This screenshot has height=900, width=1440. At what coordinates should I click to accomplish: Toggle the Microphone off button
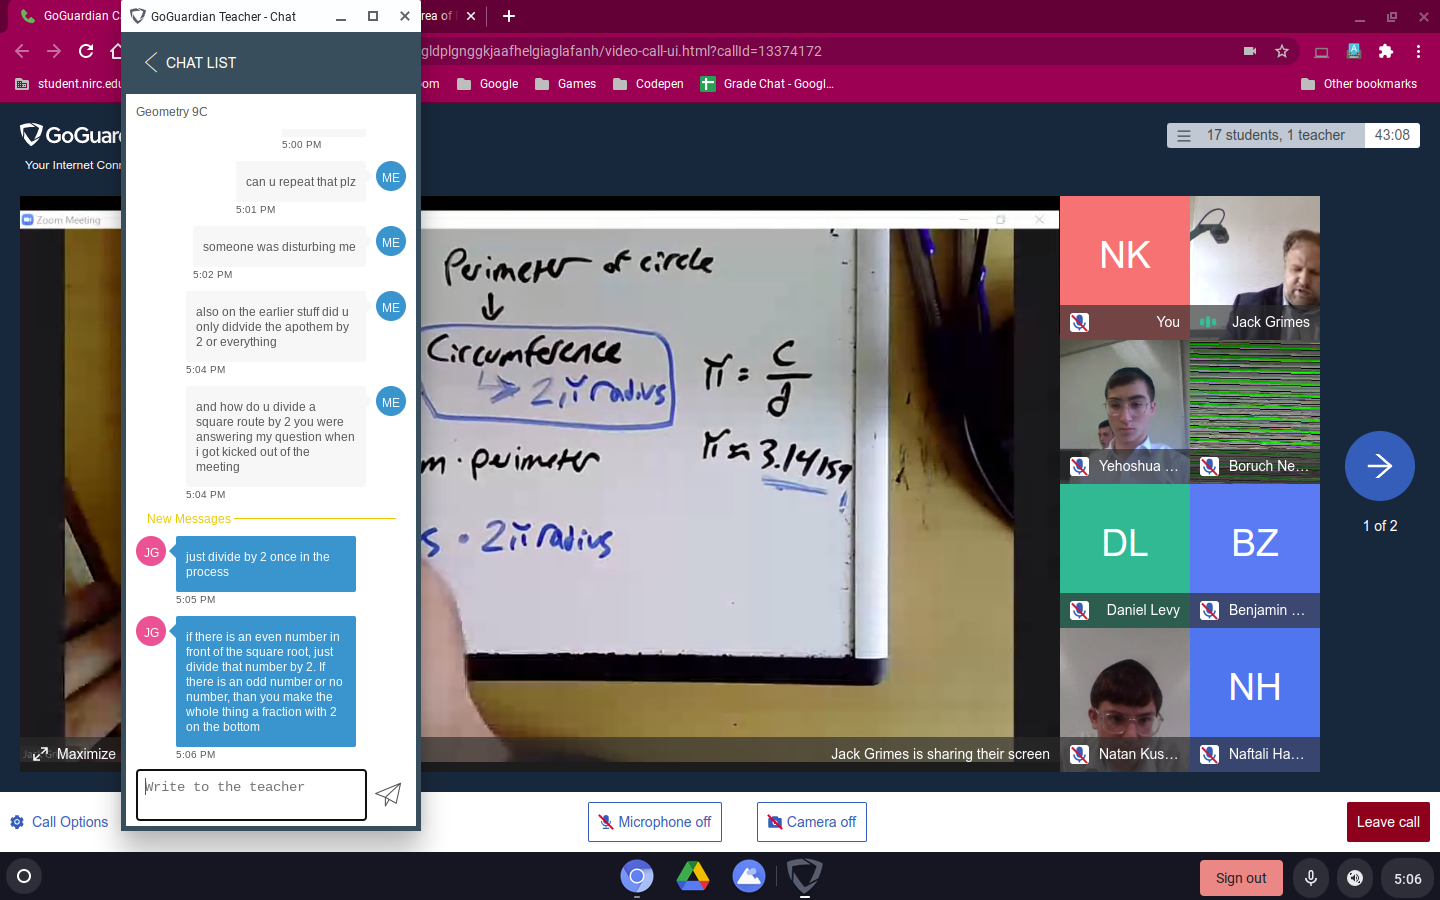point(655,822)
